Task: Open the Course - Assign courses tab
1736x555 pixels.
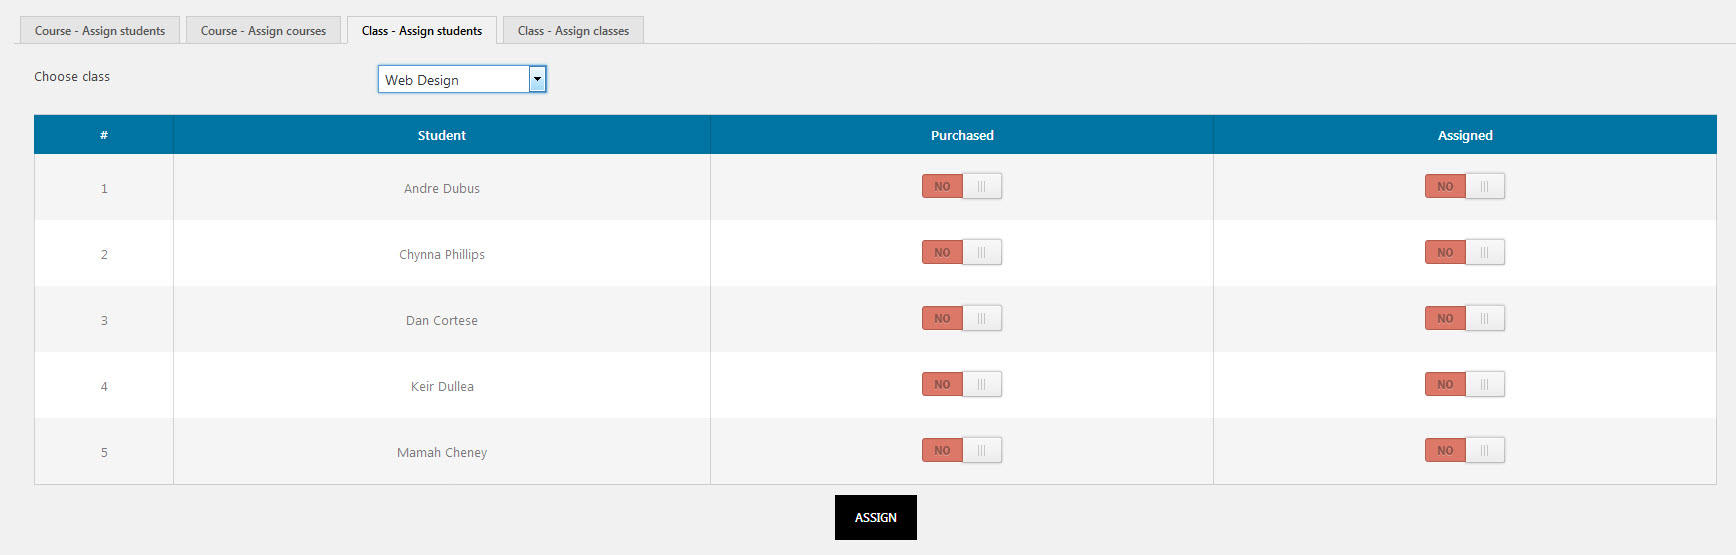Action: click(263, 31)
